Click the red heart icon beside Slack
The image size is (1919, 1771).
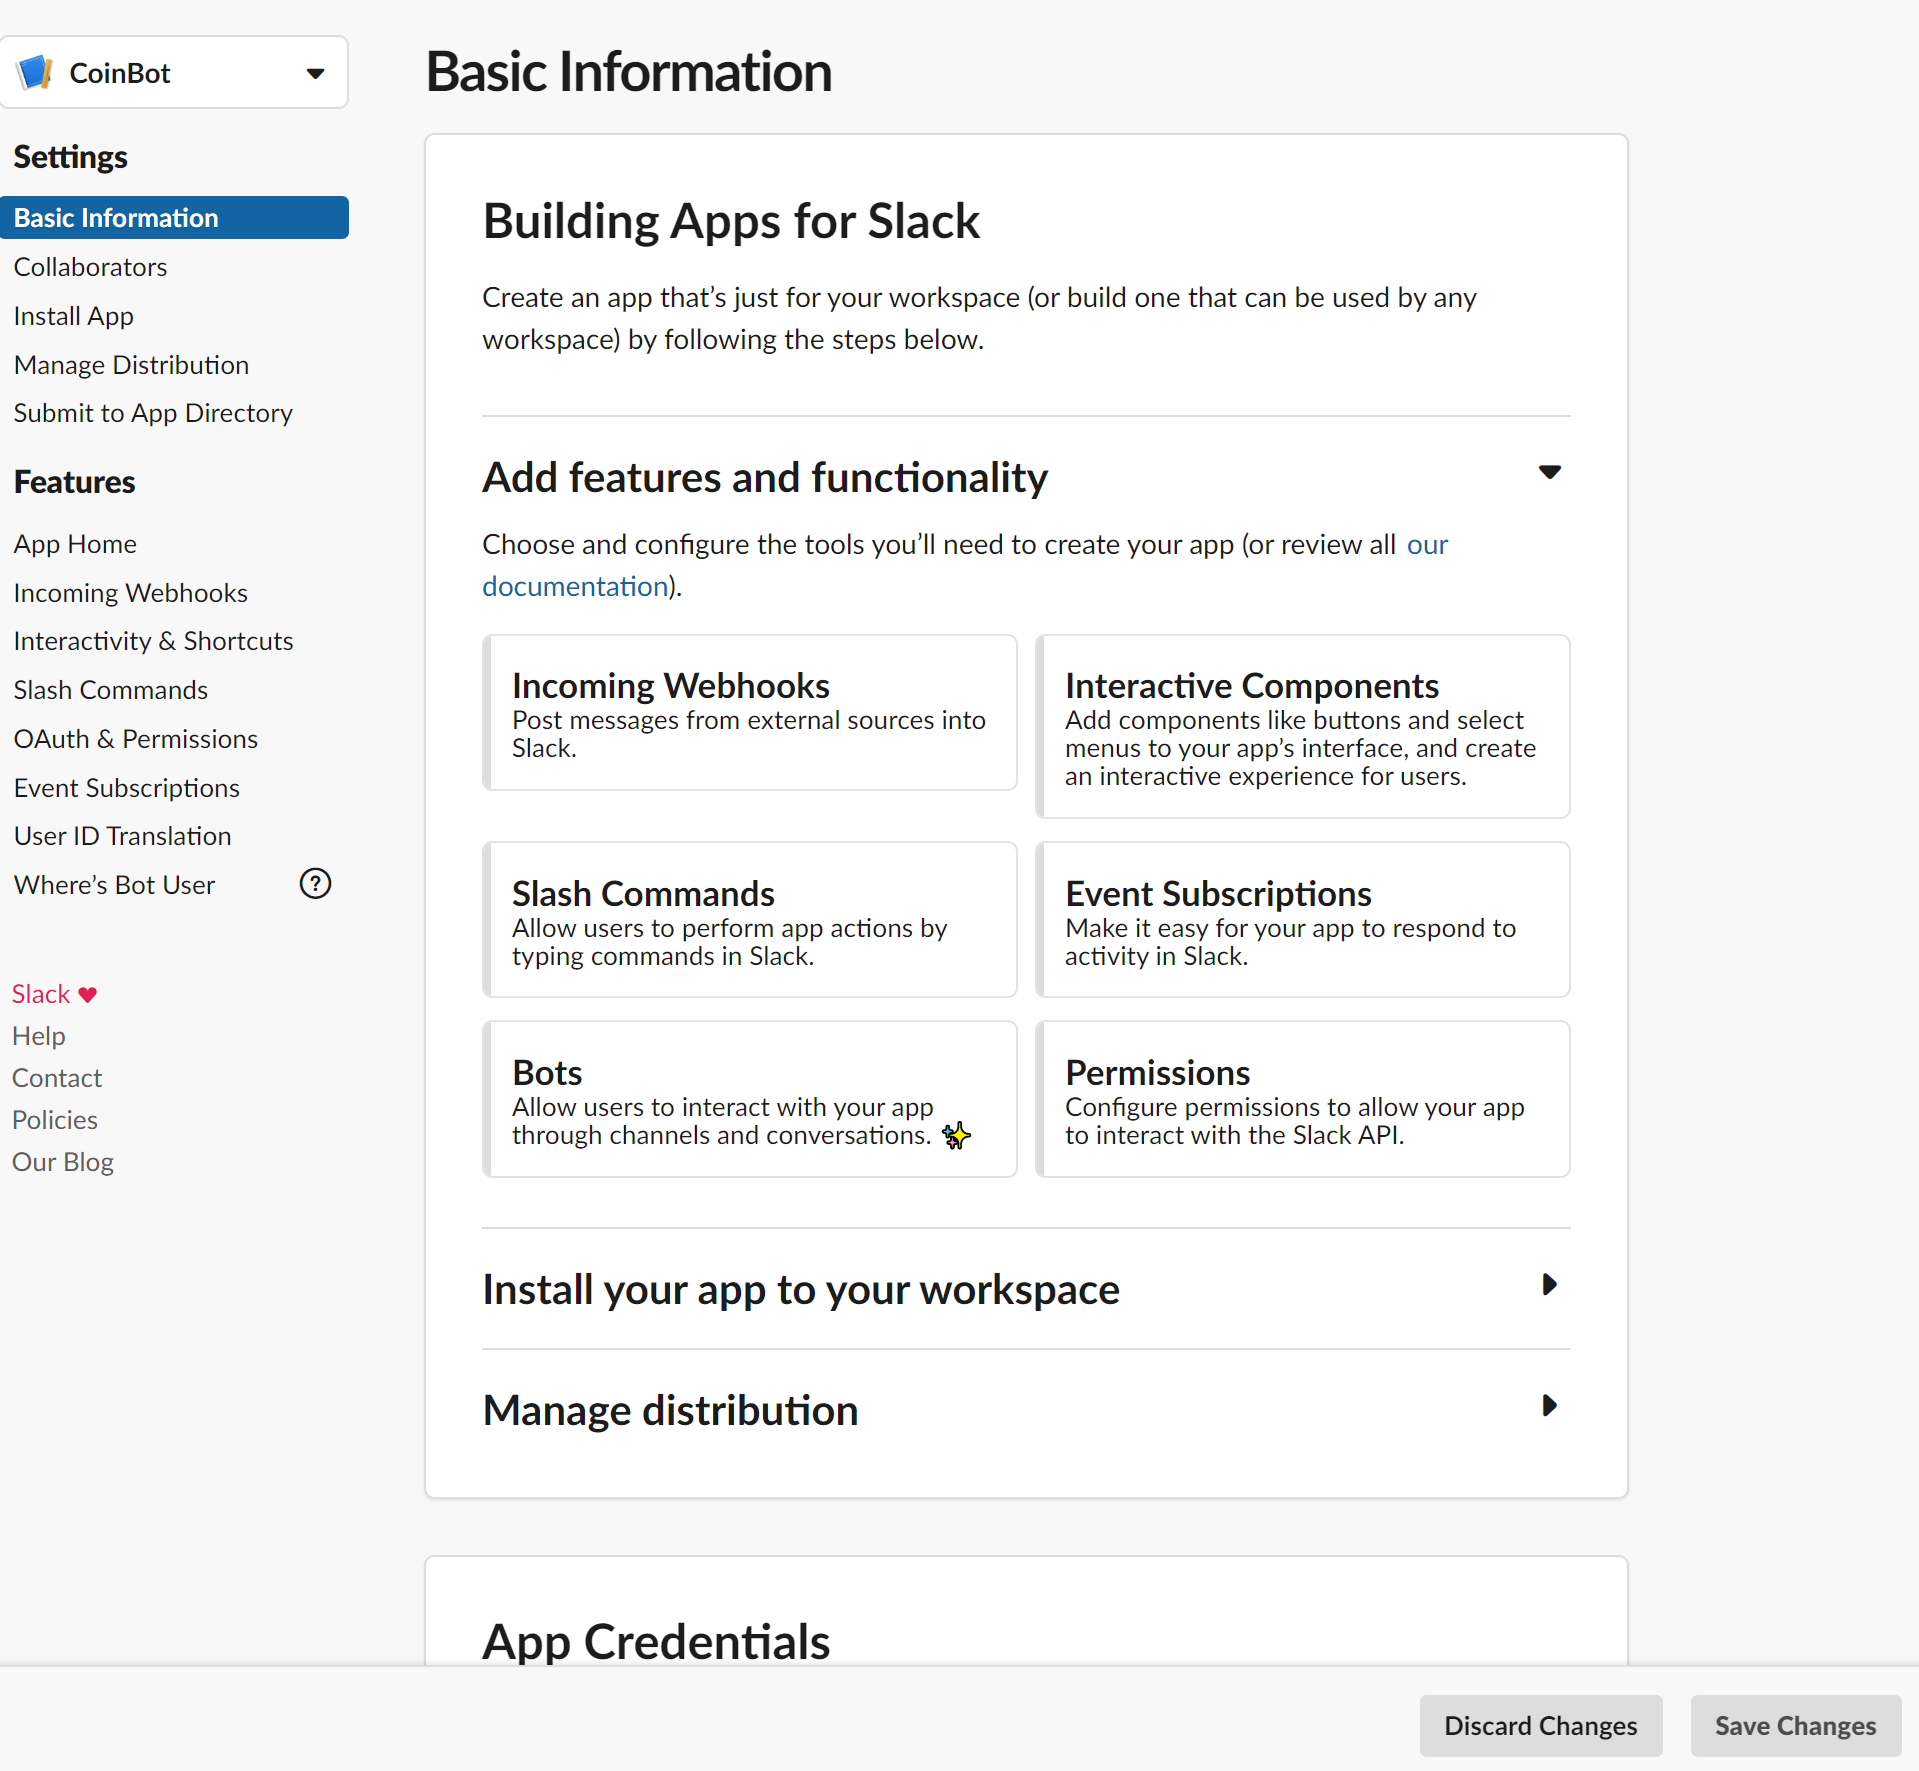(88, 994)
